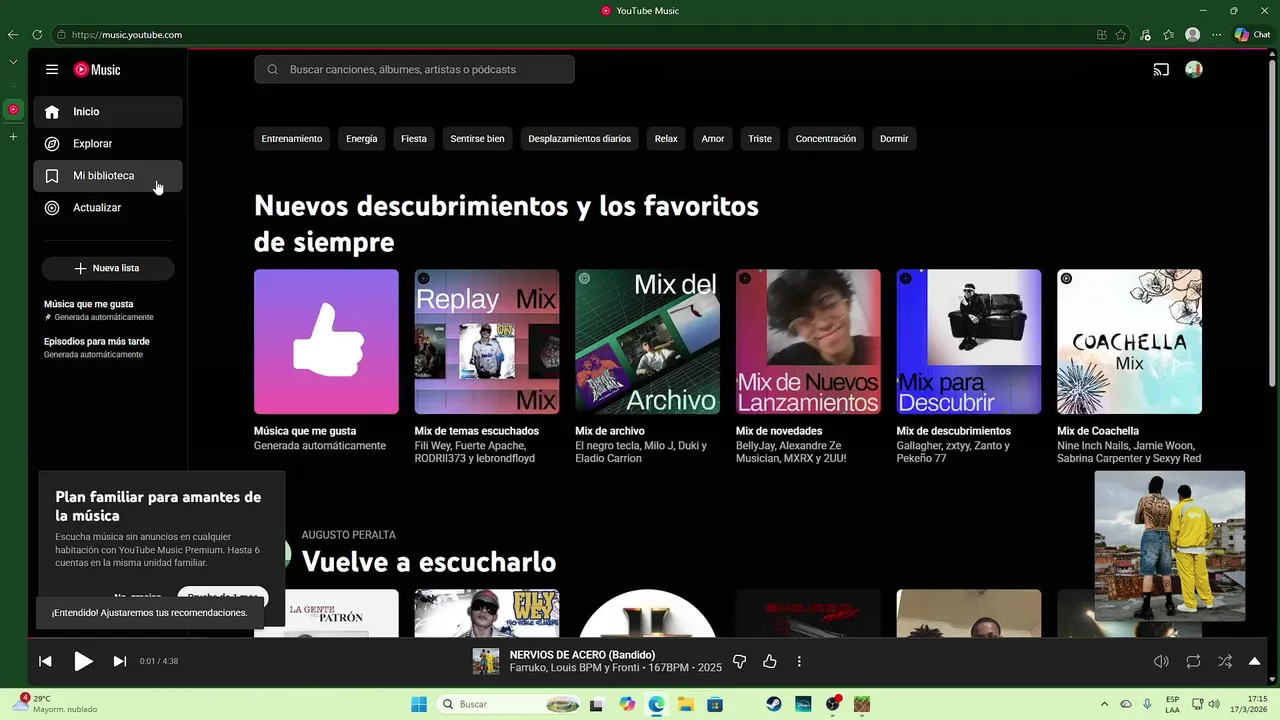1280x720 pixels.
Task: Open Copilot Chat button
Action: pos(1252,35)
